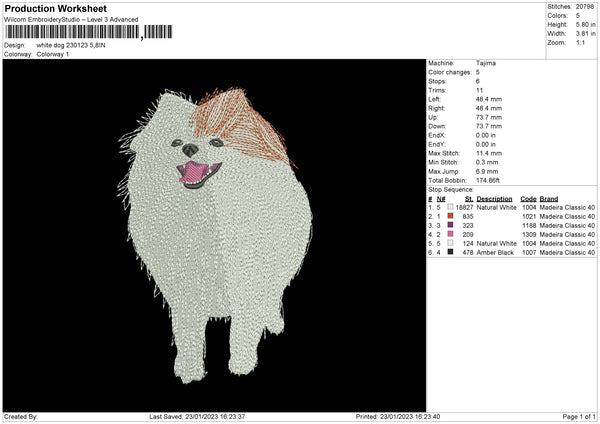Viewport: 600px width, 424px height.
Task: Select the design name white dog 230123 5,8IN
Action: (x=83, y=46)
